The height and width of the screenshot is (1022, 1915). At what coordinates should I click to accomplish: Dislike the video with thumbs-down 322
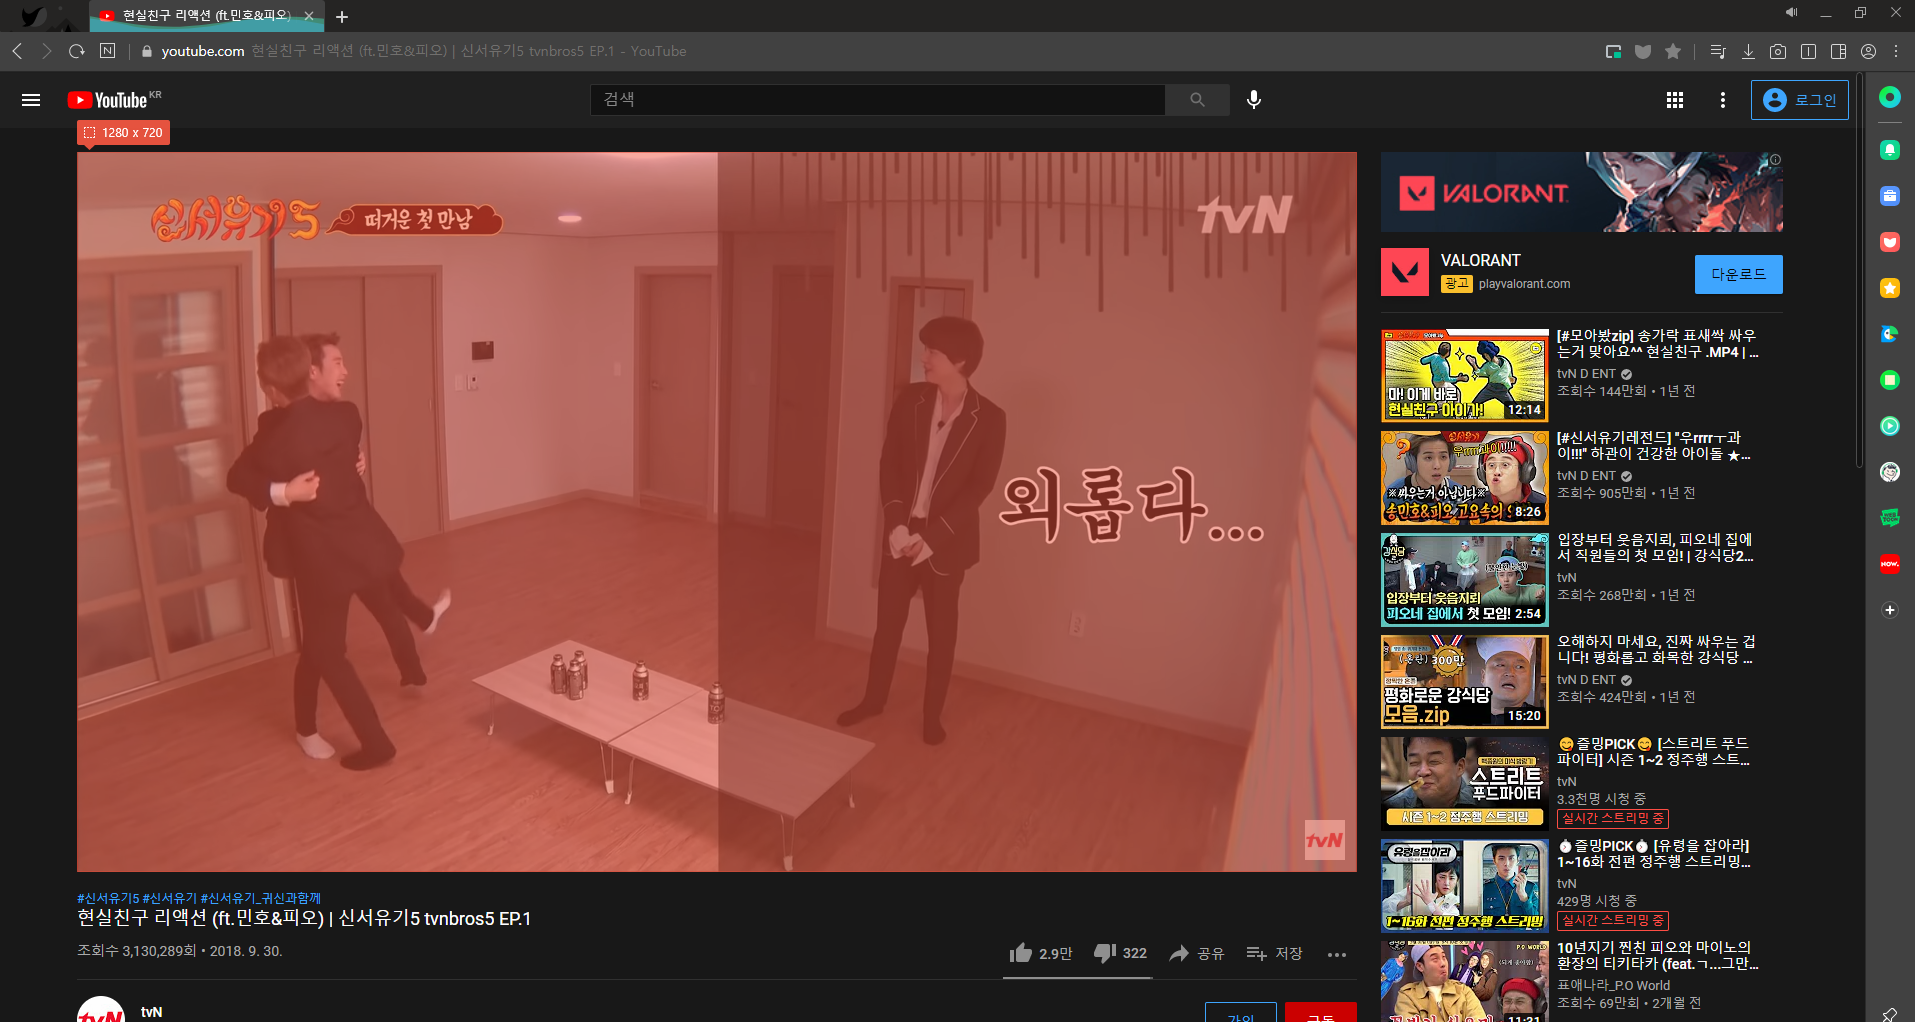tap(1120, 953)
